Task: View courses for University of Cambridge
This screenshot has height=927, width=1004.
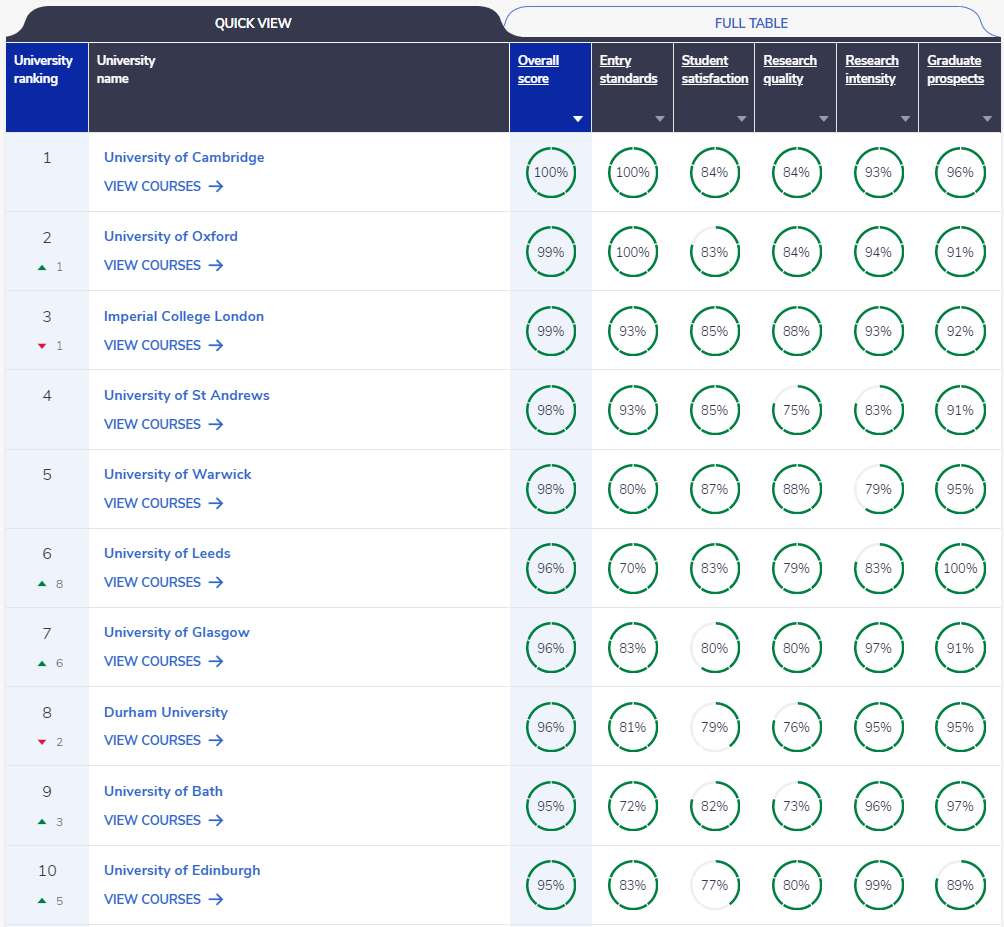Action: pyautogui.click(x=163, y=186)
